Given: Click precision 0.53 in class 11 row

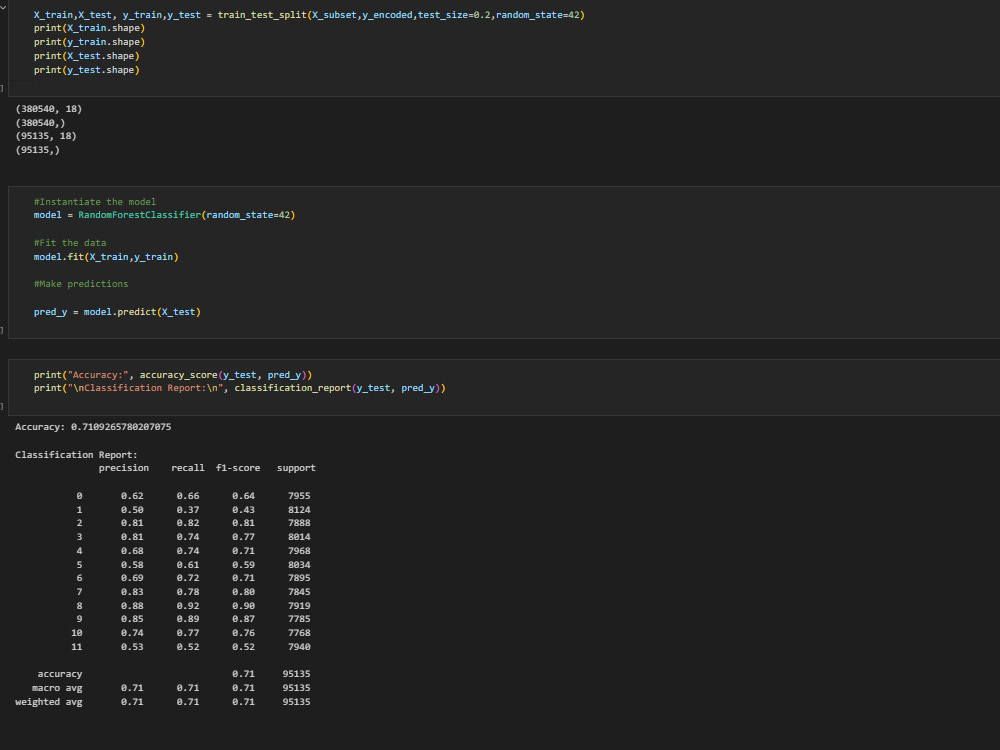Looking at the screenshot, I should (132, 647).
